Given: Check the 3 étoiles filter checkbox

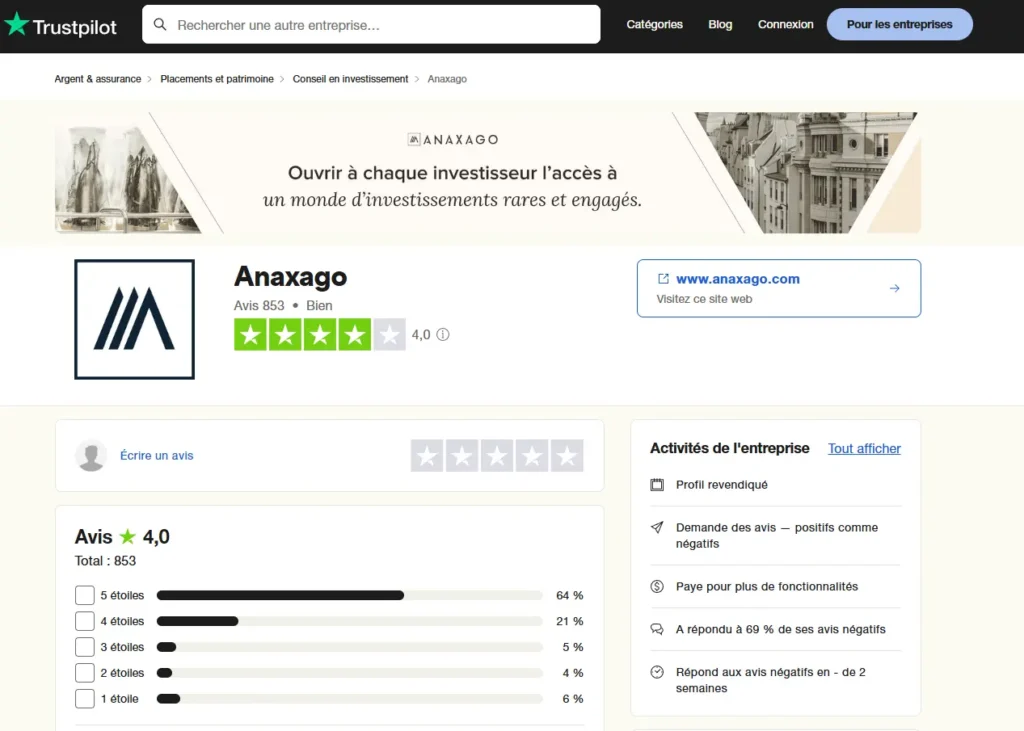Looking at the screenshot, I should pos(85,647).
